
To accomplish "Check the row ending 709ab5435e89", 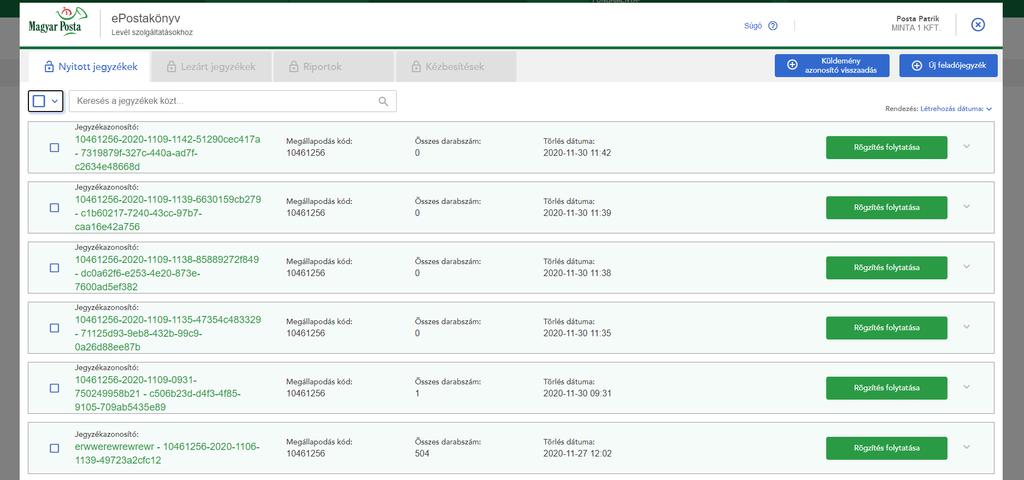I will pyautogui.click(x=54, y=388).
